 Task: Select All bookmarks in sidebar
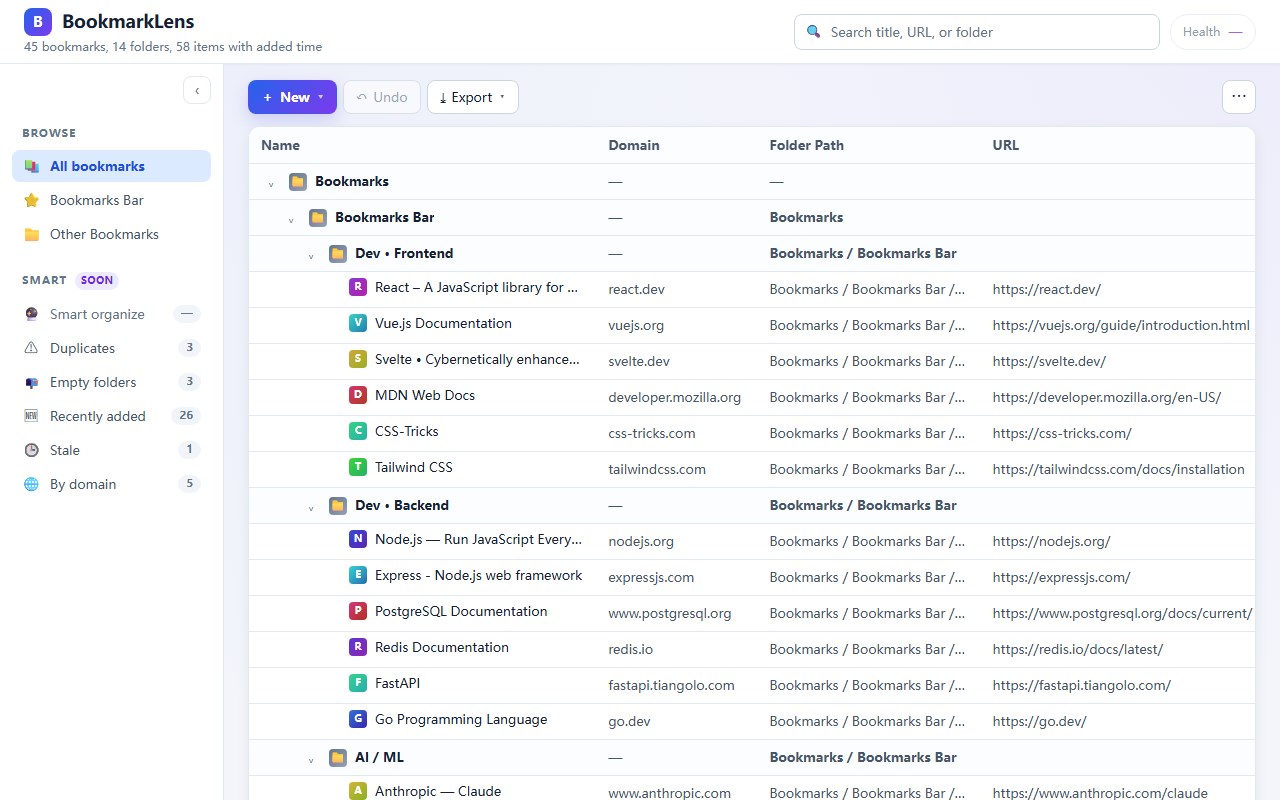coord(111,166)
